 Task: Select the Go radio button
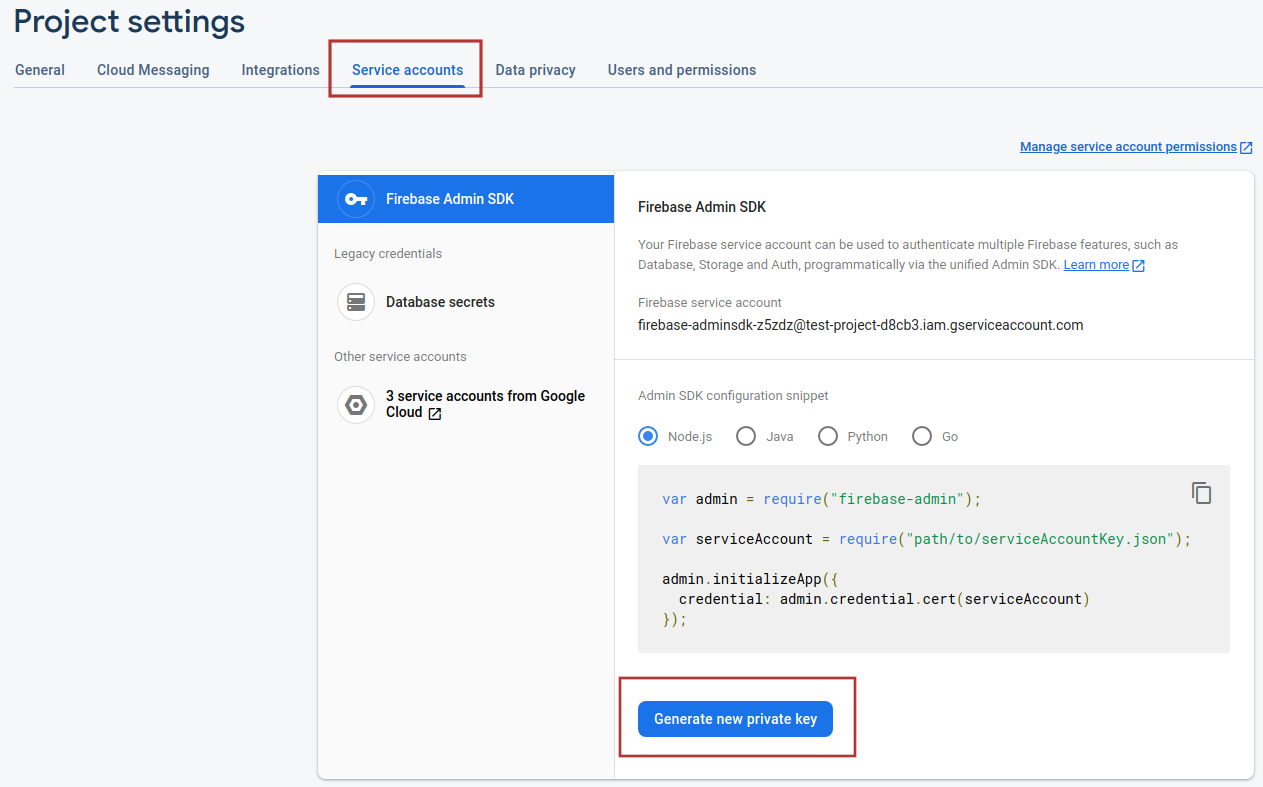tap(922, 436)
